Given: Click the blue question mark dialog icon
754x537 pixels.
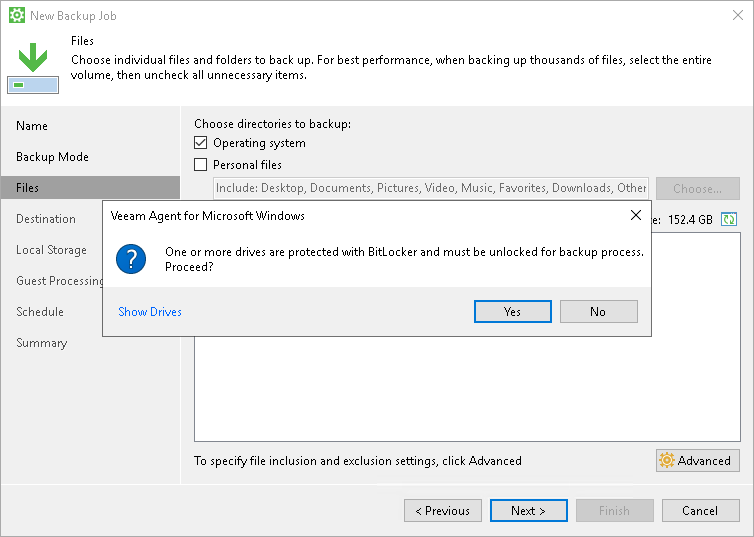Looking at the screenshot, I should coord(131,259).
